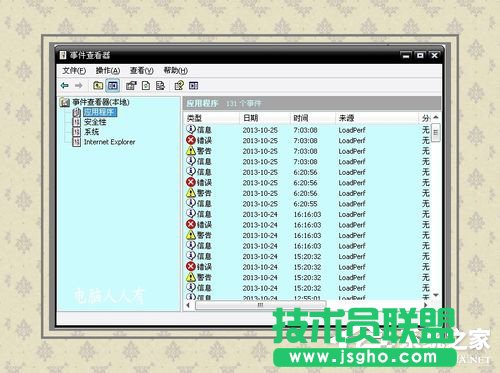
Task: Click red error icon of 7:03:08 错误 row
Action: [191, 140]
